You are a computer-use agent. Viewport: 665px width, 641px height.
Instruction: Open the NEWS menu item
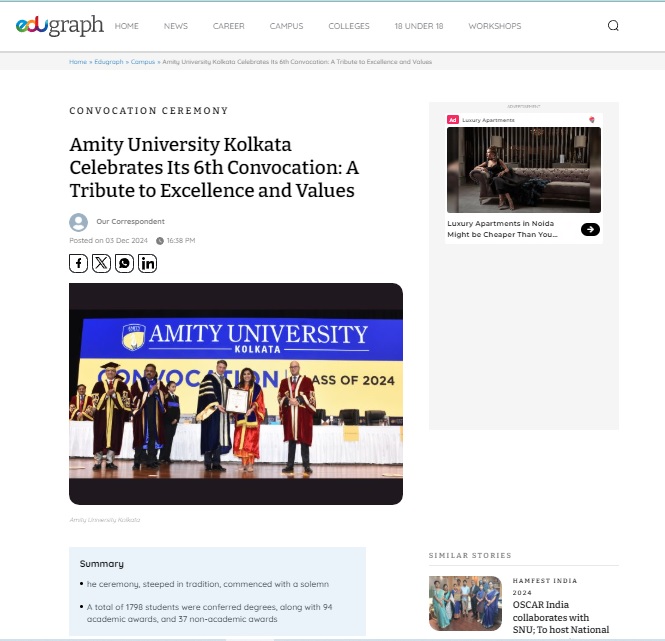coord(176,26)
